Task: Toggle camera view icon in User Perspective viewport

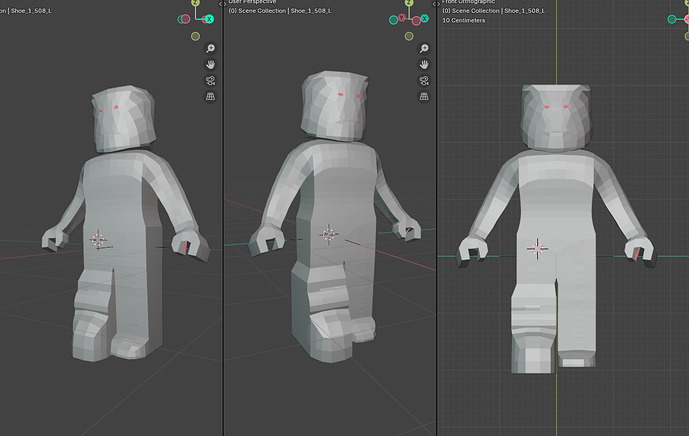Action: (x=424, y=80)
